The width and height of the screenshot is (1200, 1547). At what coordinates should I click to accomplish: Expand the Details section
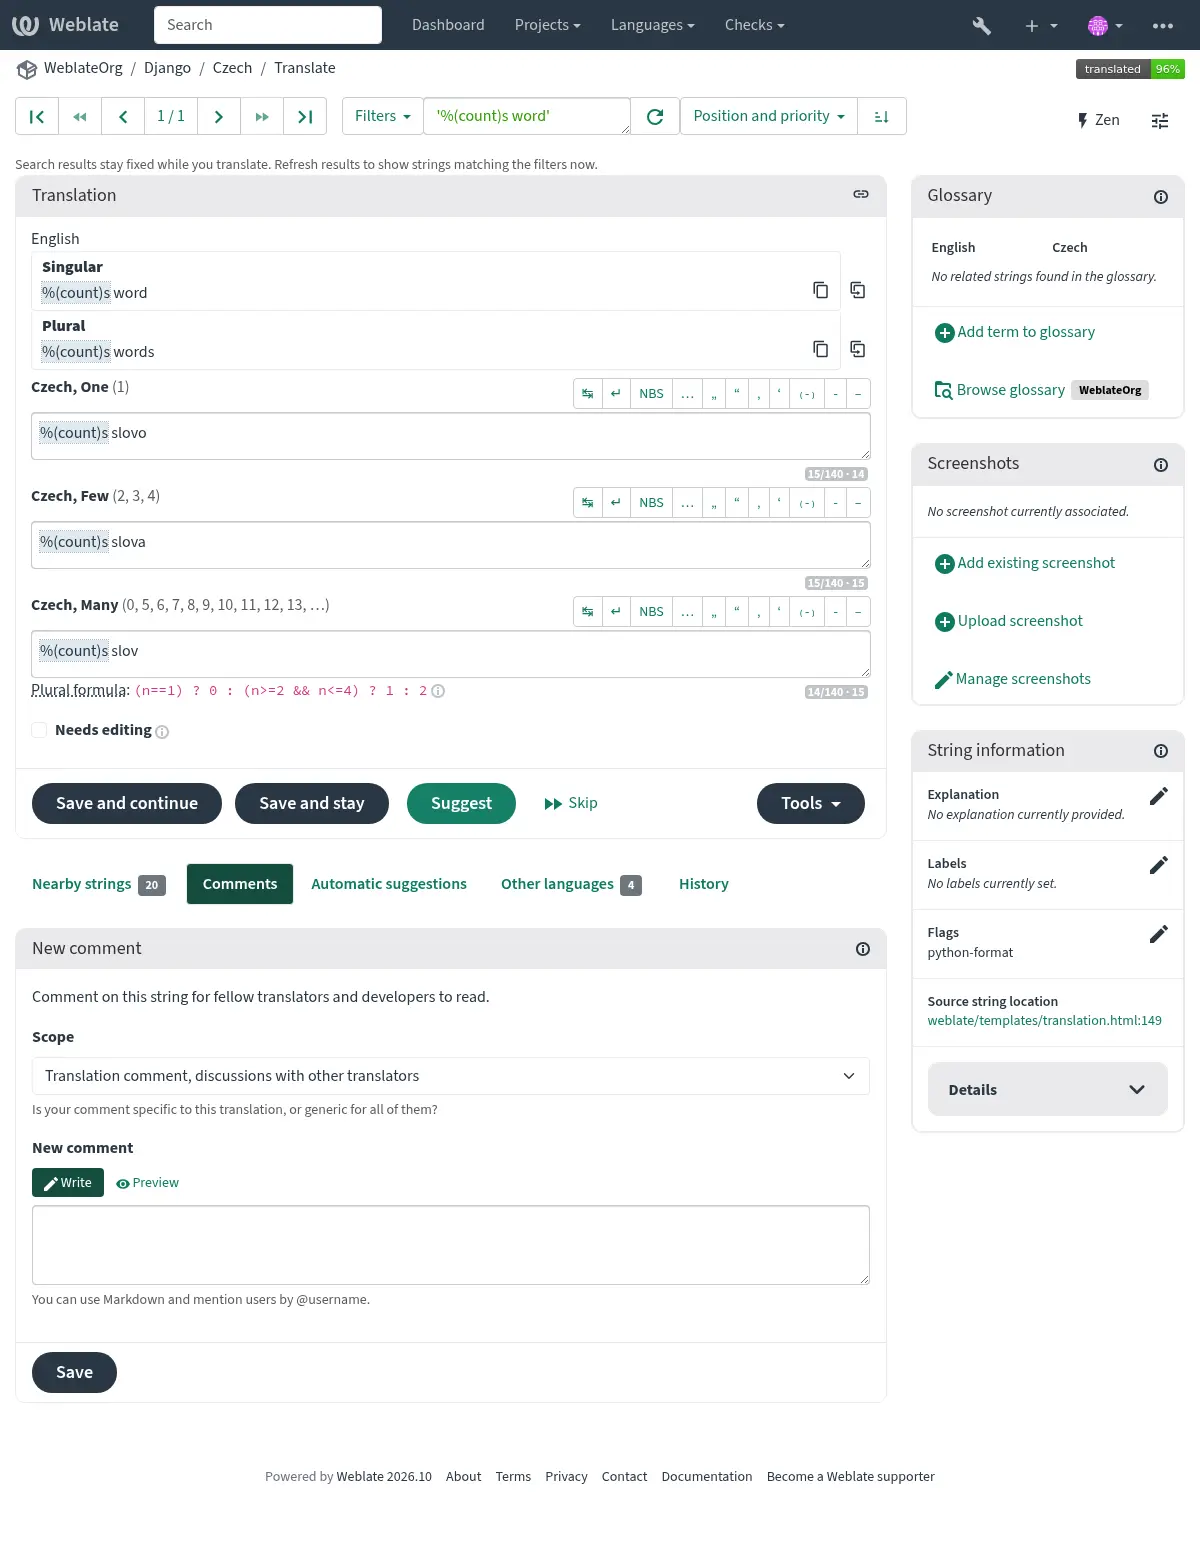(1048, 1090)
